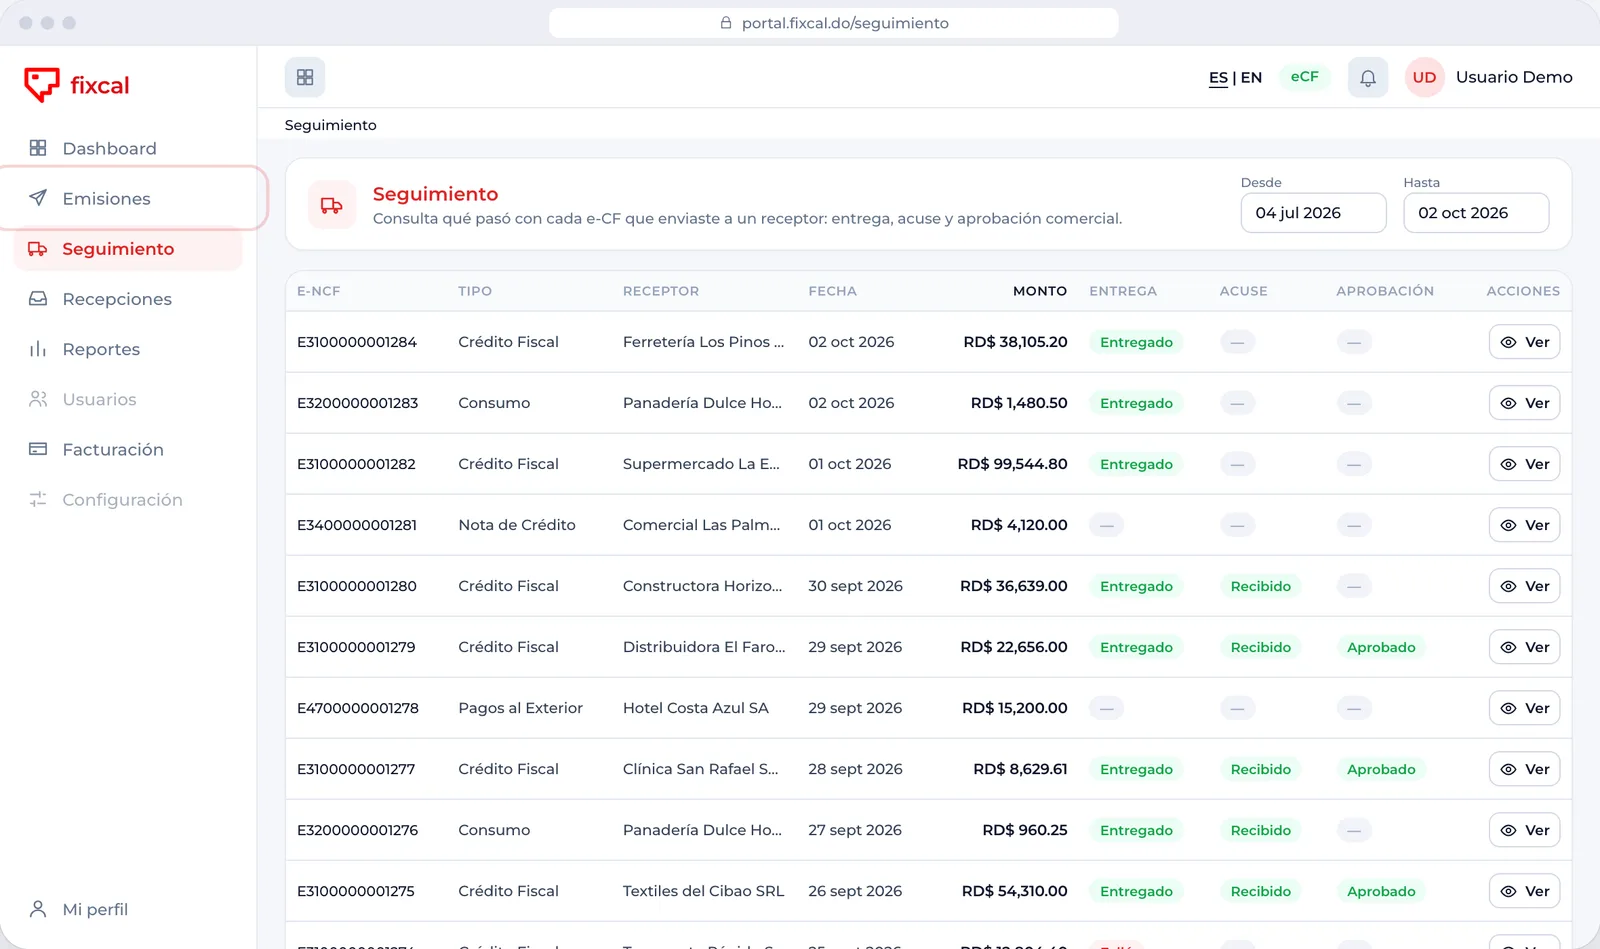The height and width of the screenshot is (949, 1600).
Task: Click Usuario Demo name
Action: [x=1514, y=77]
